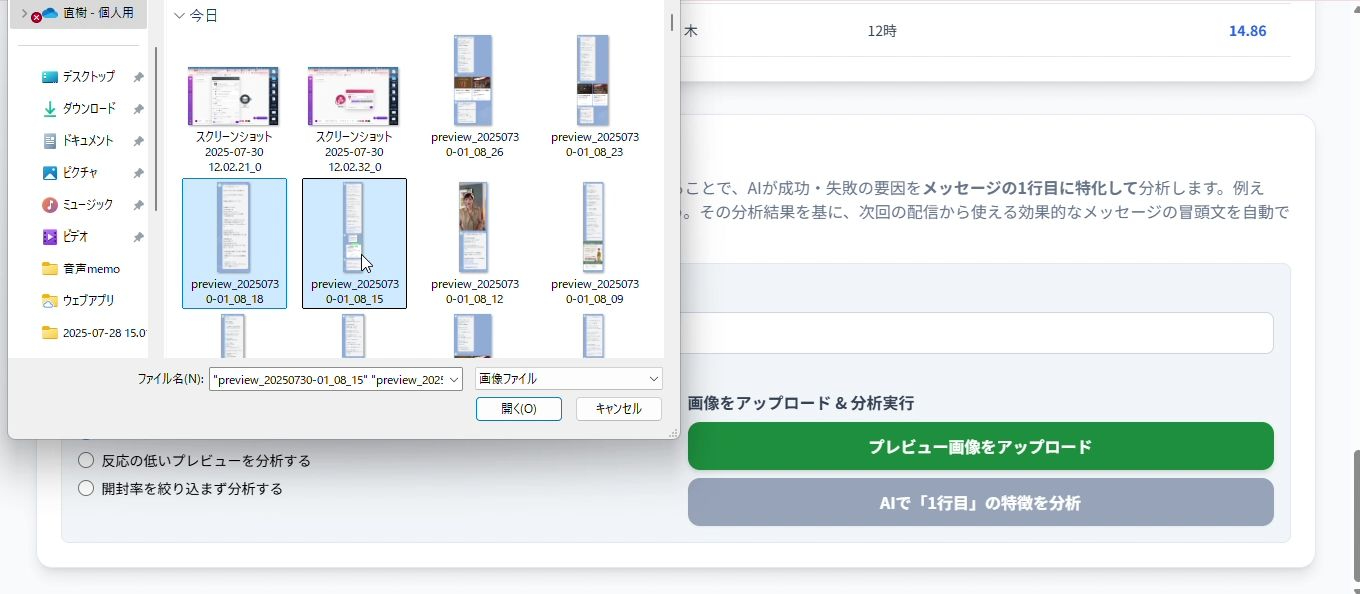Click pin icon next to ダウンロード
Image resolution: width=1360 pixels, height=594 pixels.
(138, 109)
